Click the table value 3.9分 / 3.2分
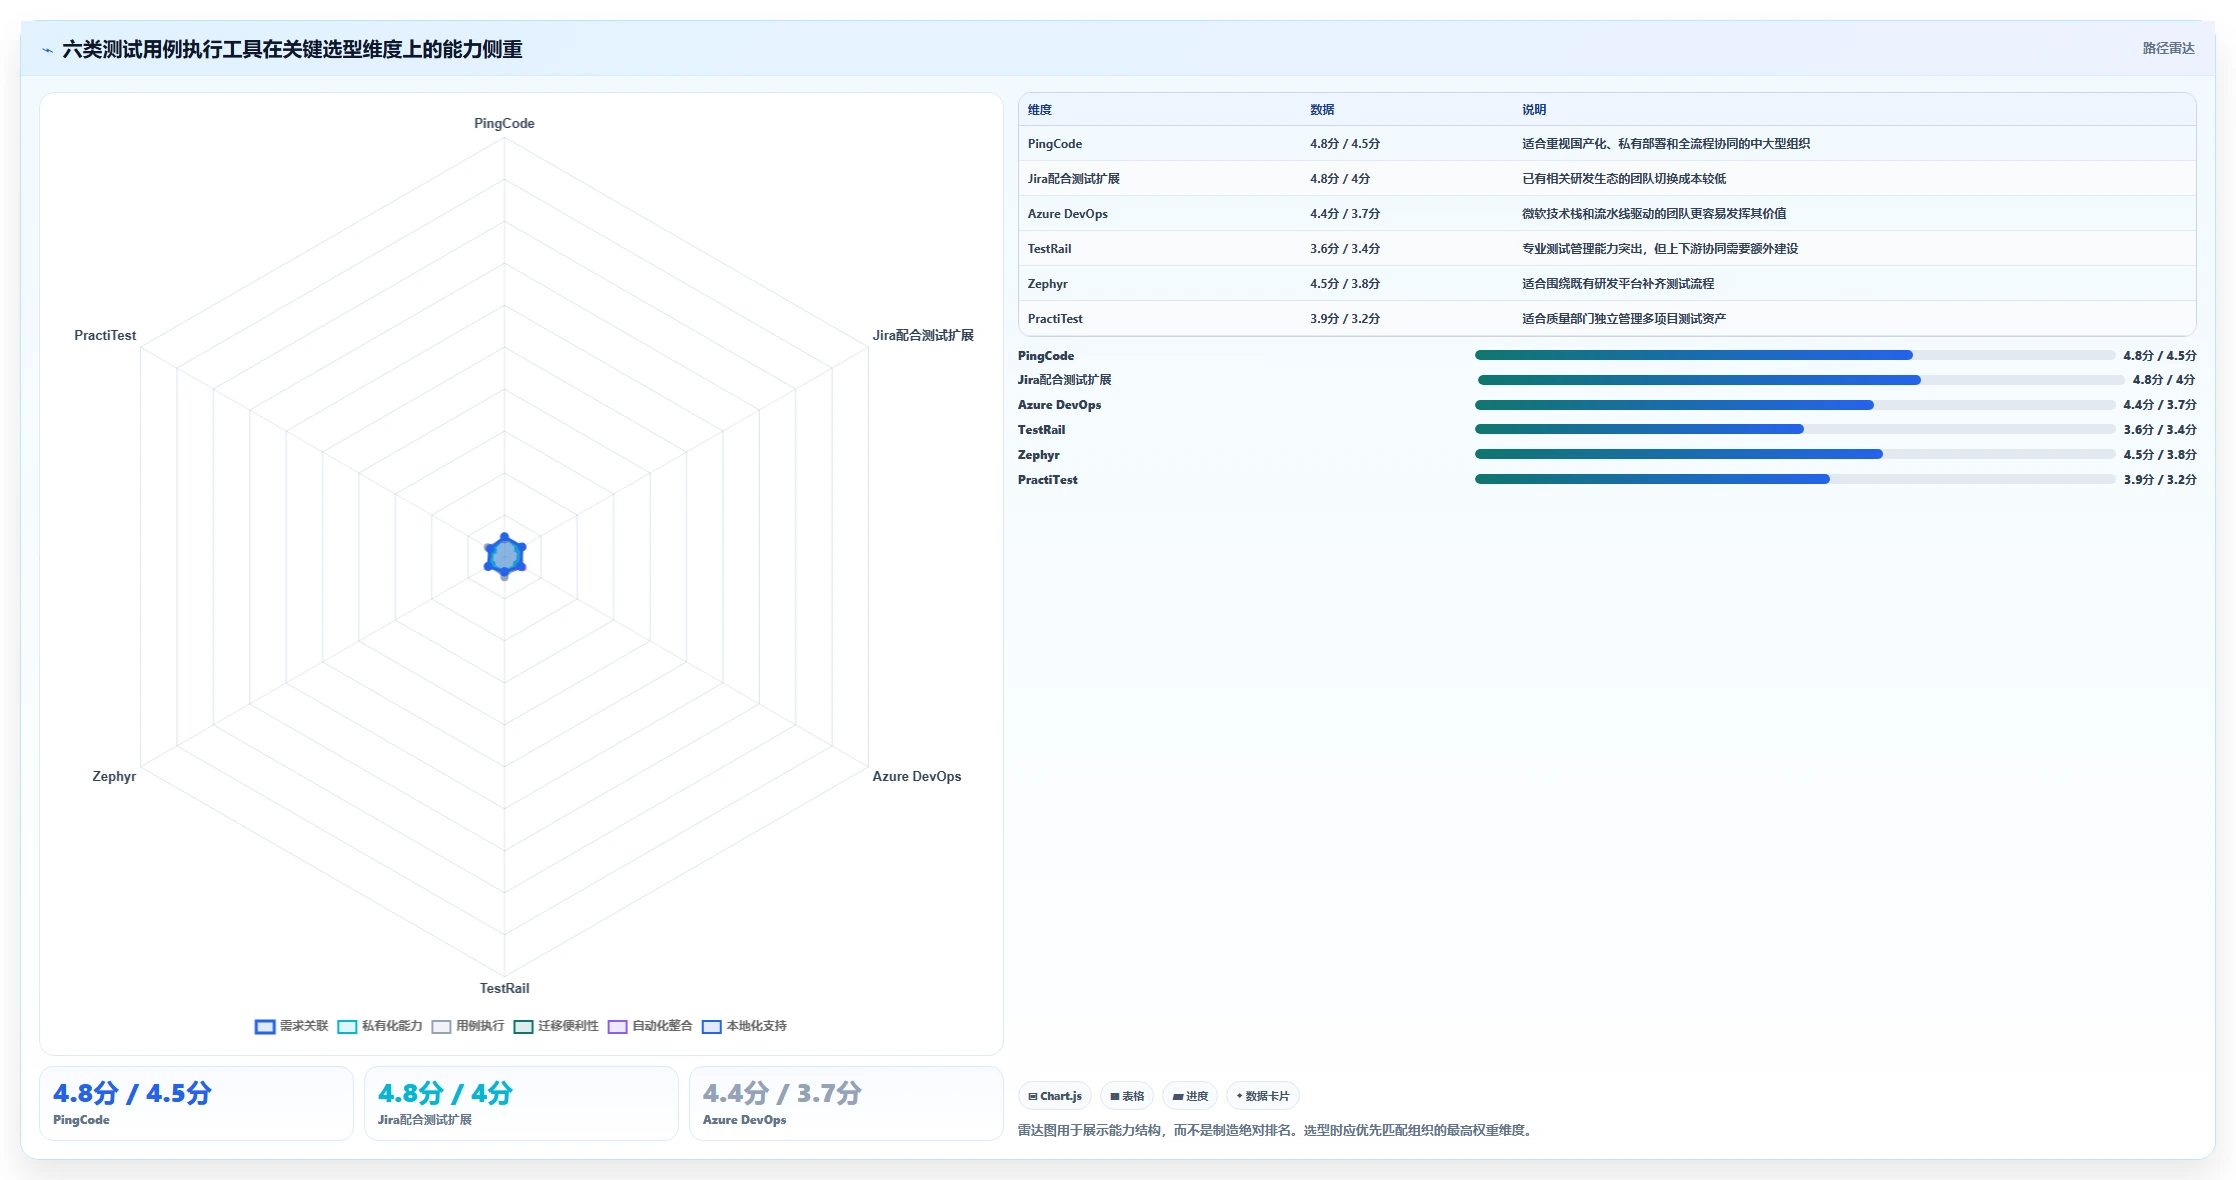The image size is (2236, 1180). [x=1345, y=319]
